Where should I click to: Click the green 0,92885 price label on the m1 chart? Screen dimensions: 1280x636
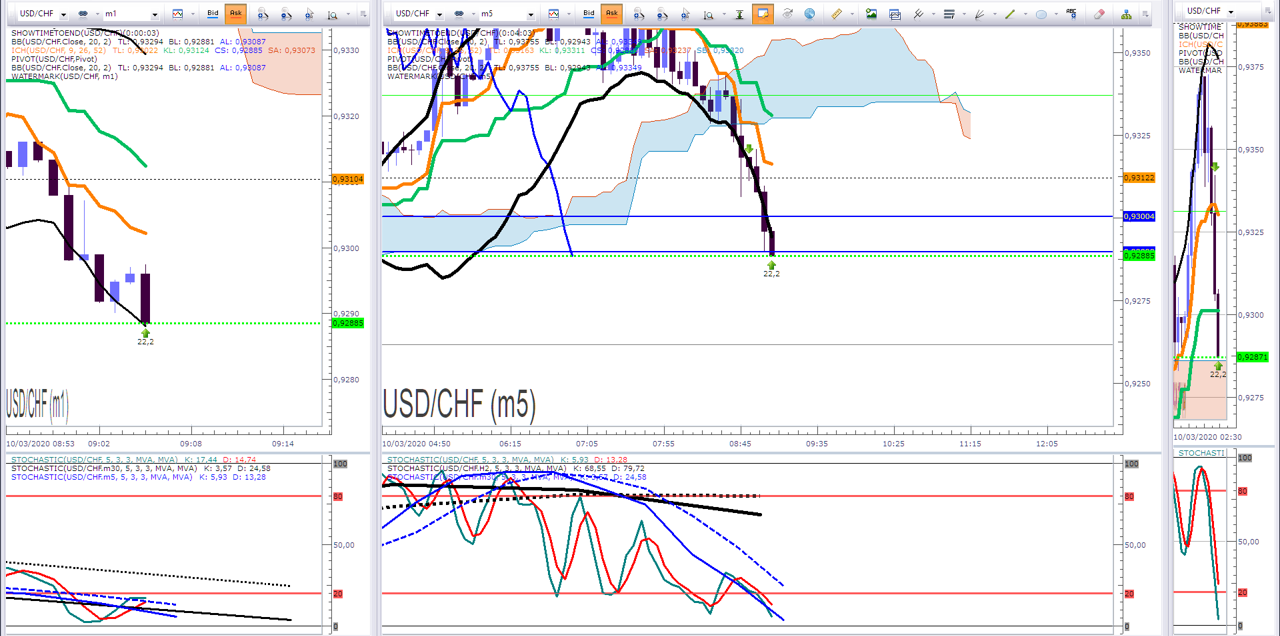click(x=348, y=323)
